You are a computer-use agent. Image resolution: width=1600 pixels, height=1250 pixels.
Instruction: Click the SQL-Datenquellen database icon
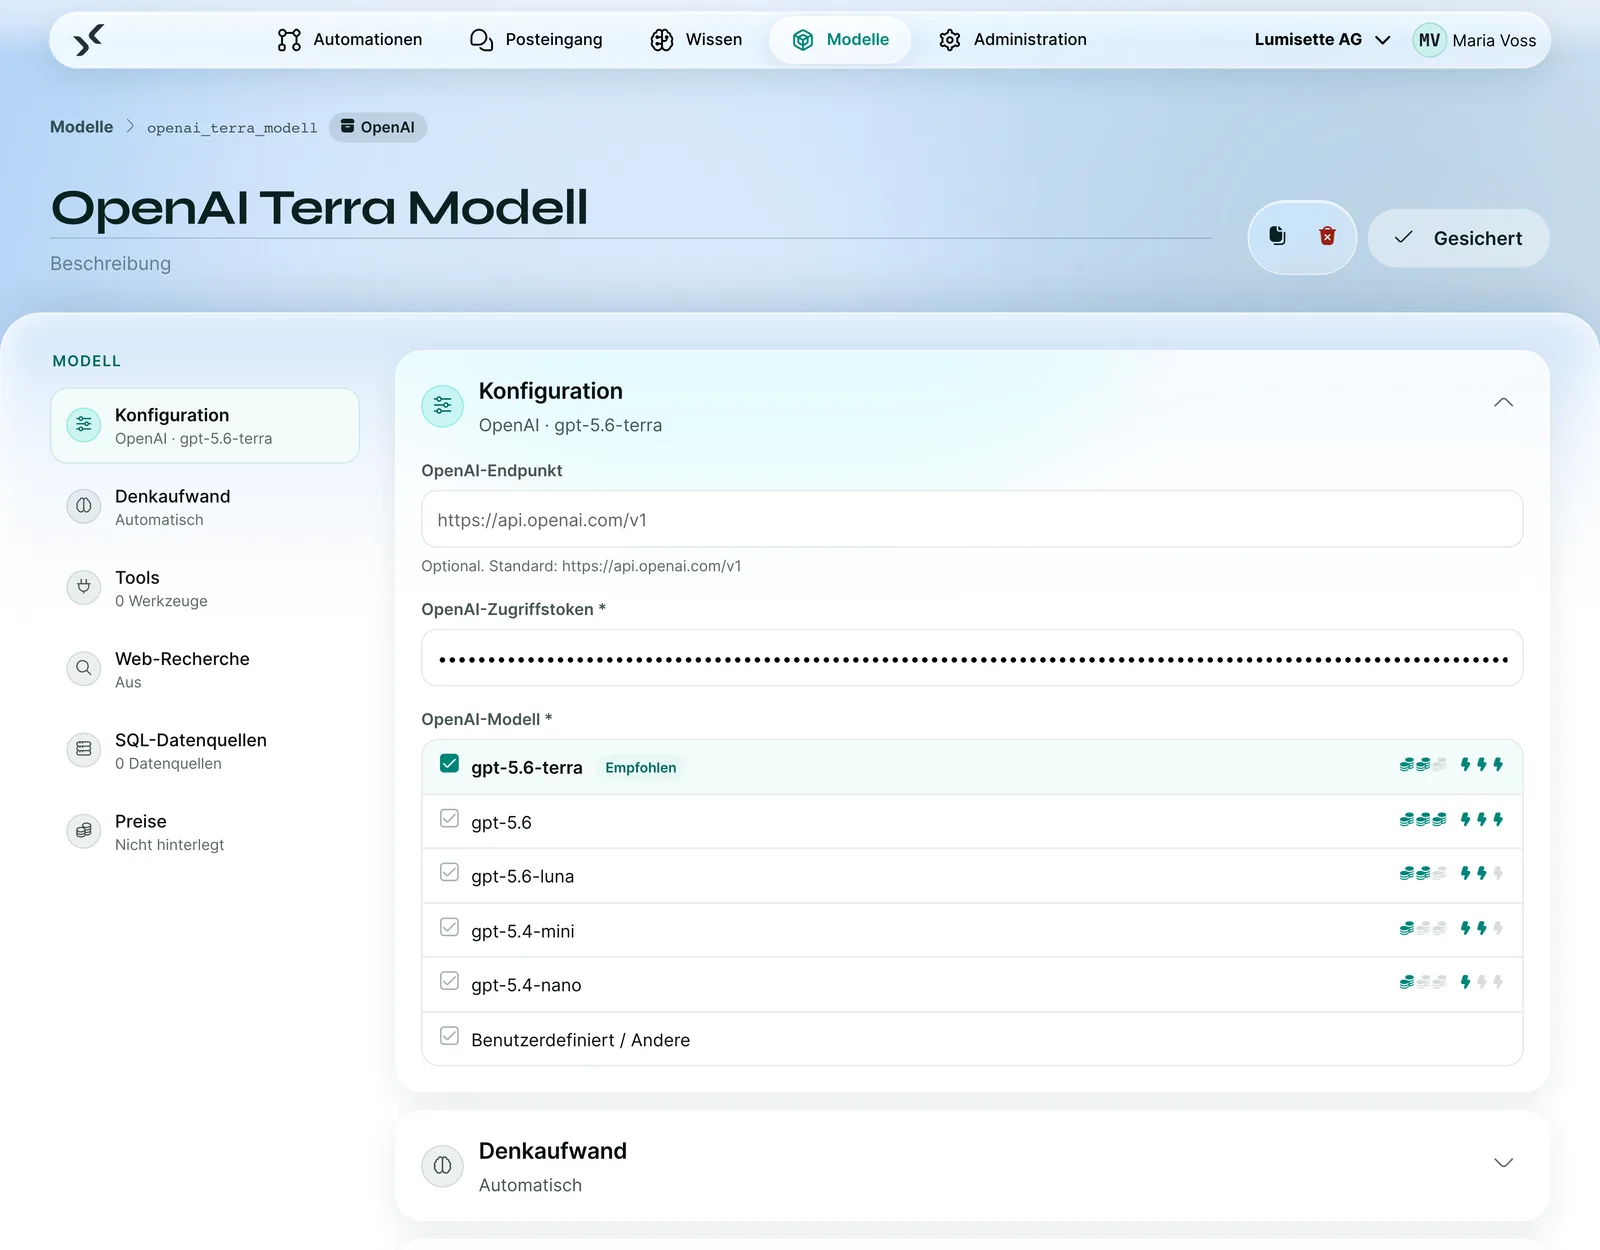coord(84,749)
